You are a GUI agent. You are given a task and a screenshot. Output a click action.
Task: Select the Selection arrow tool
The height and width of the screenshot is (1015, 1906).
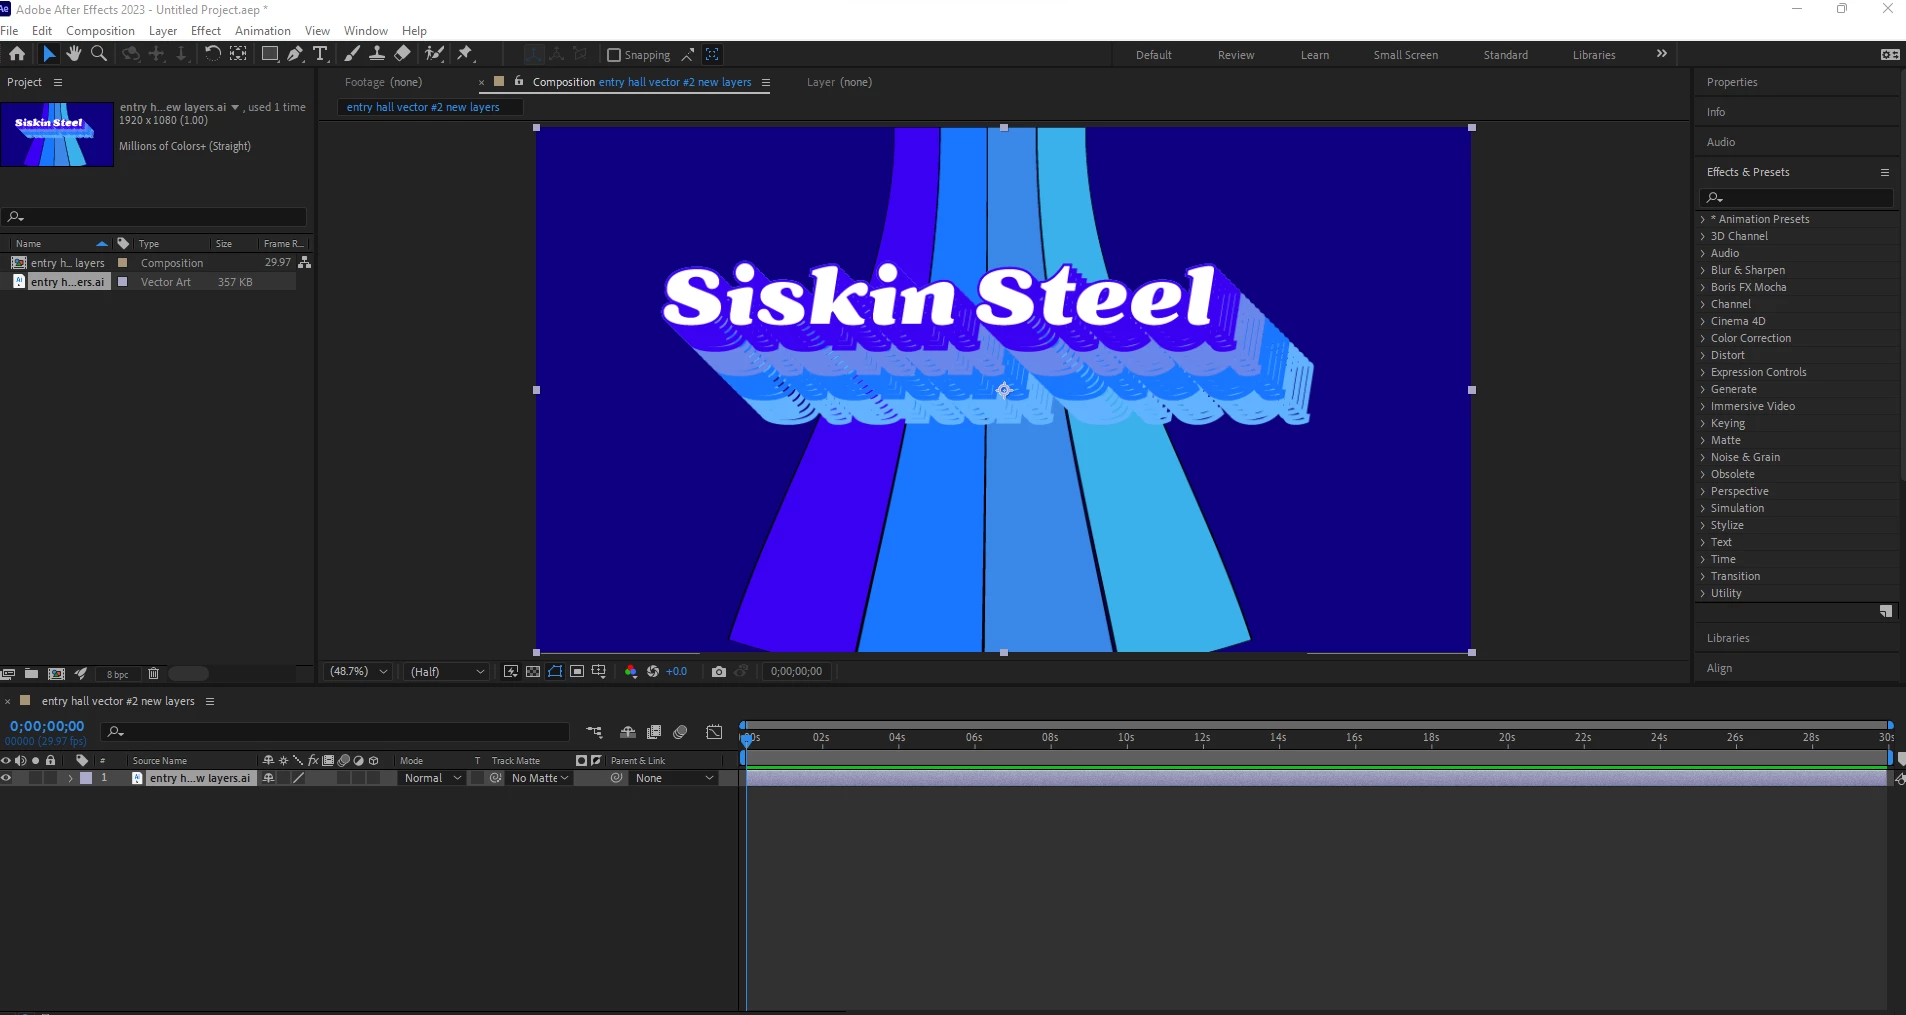[x=49, y=54]
